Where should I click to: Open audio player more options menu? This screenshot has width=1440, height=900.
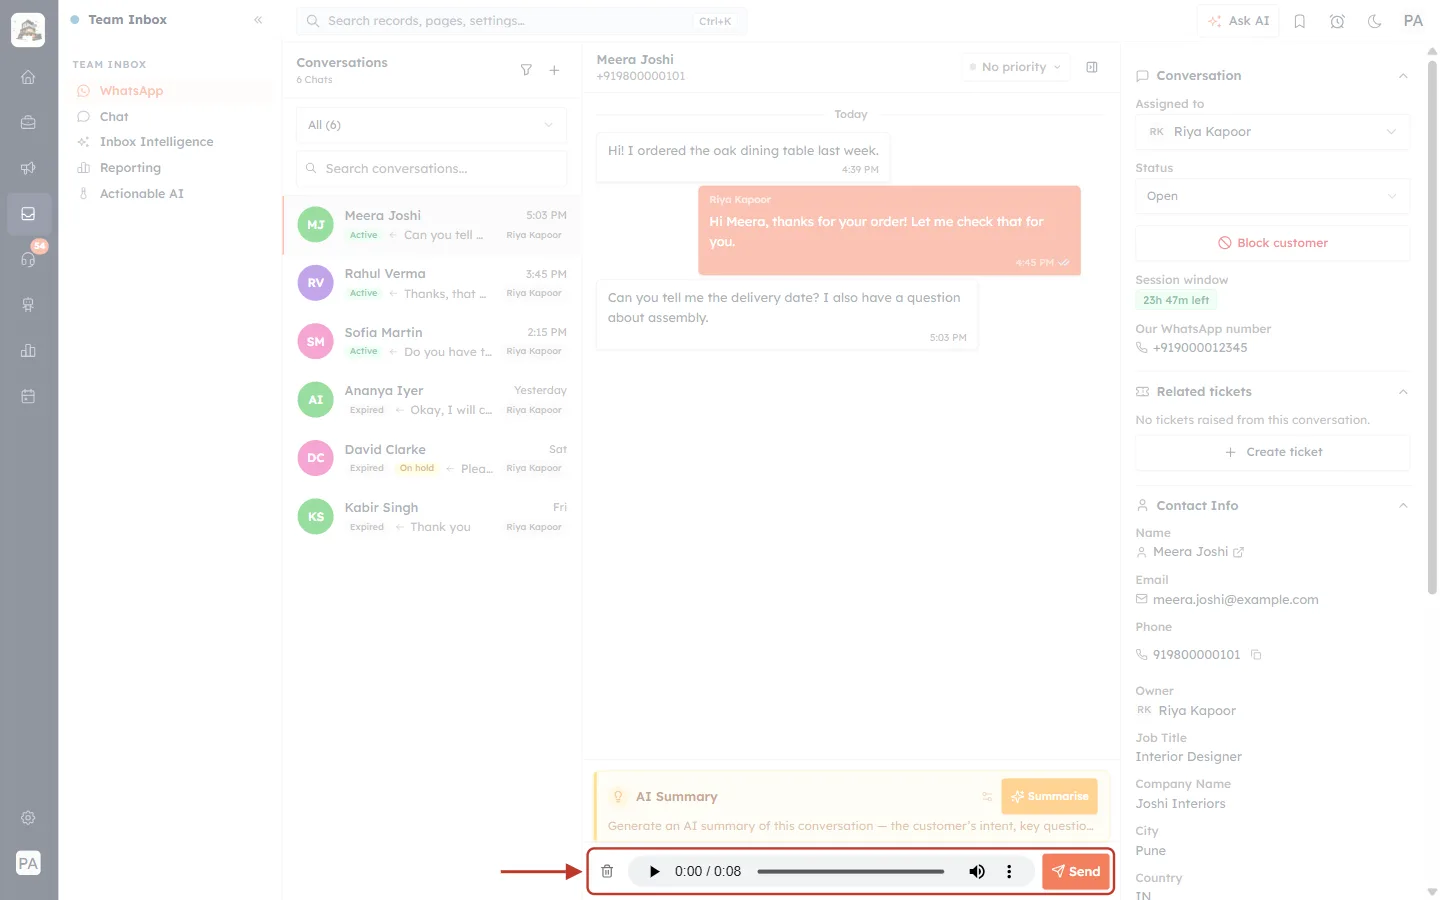(x=1009, y=871)
